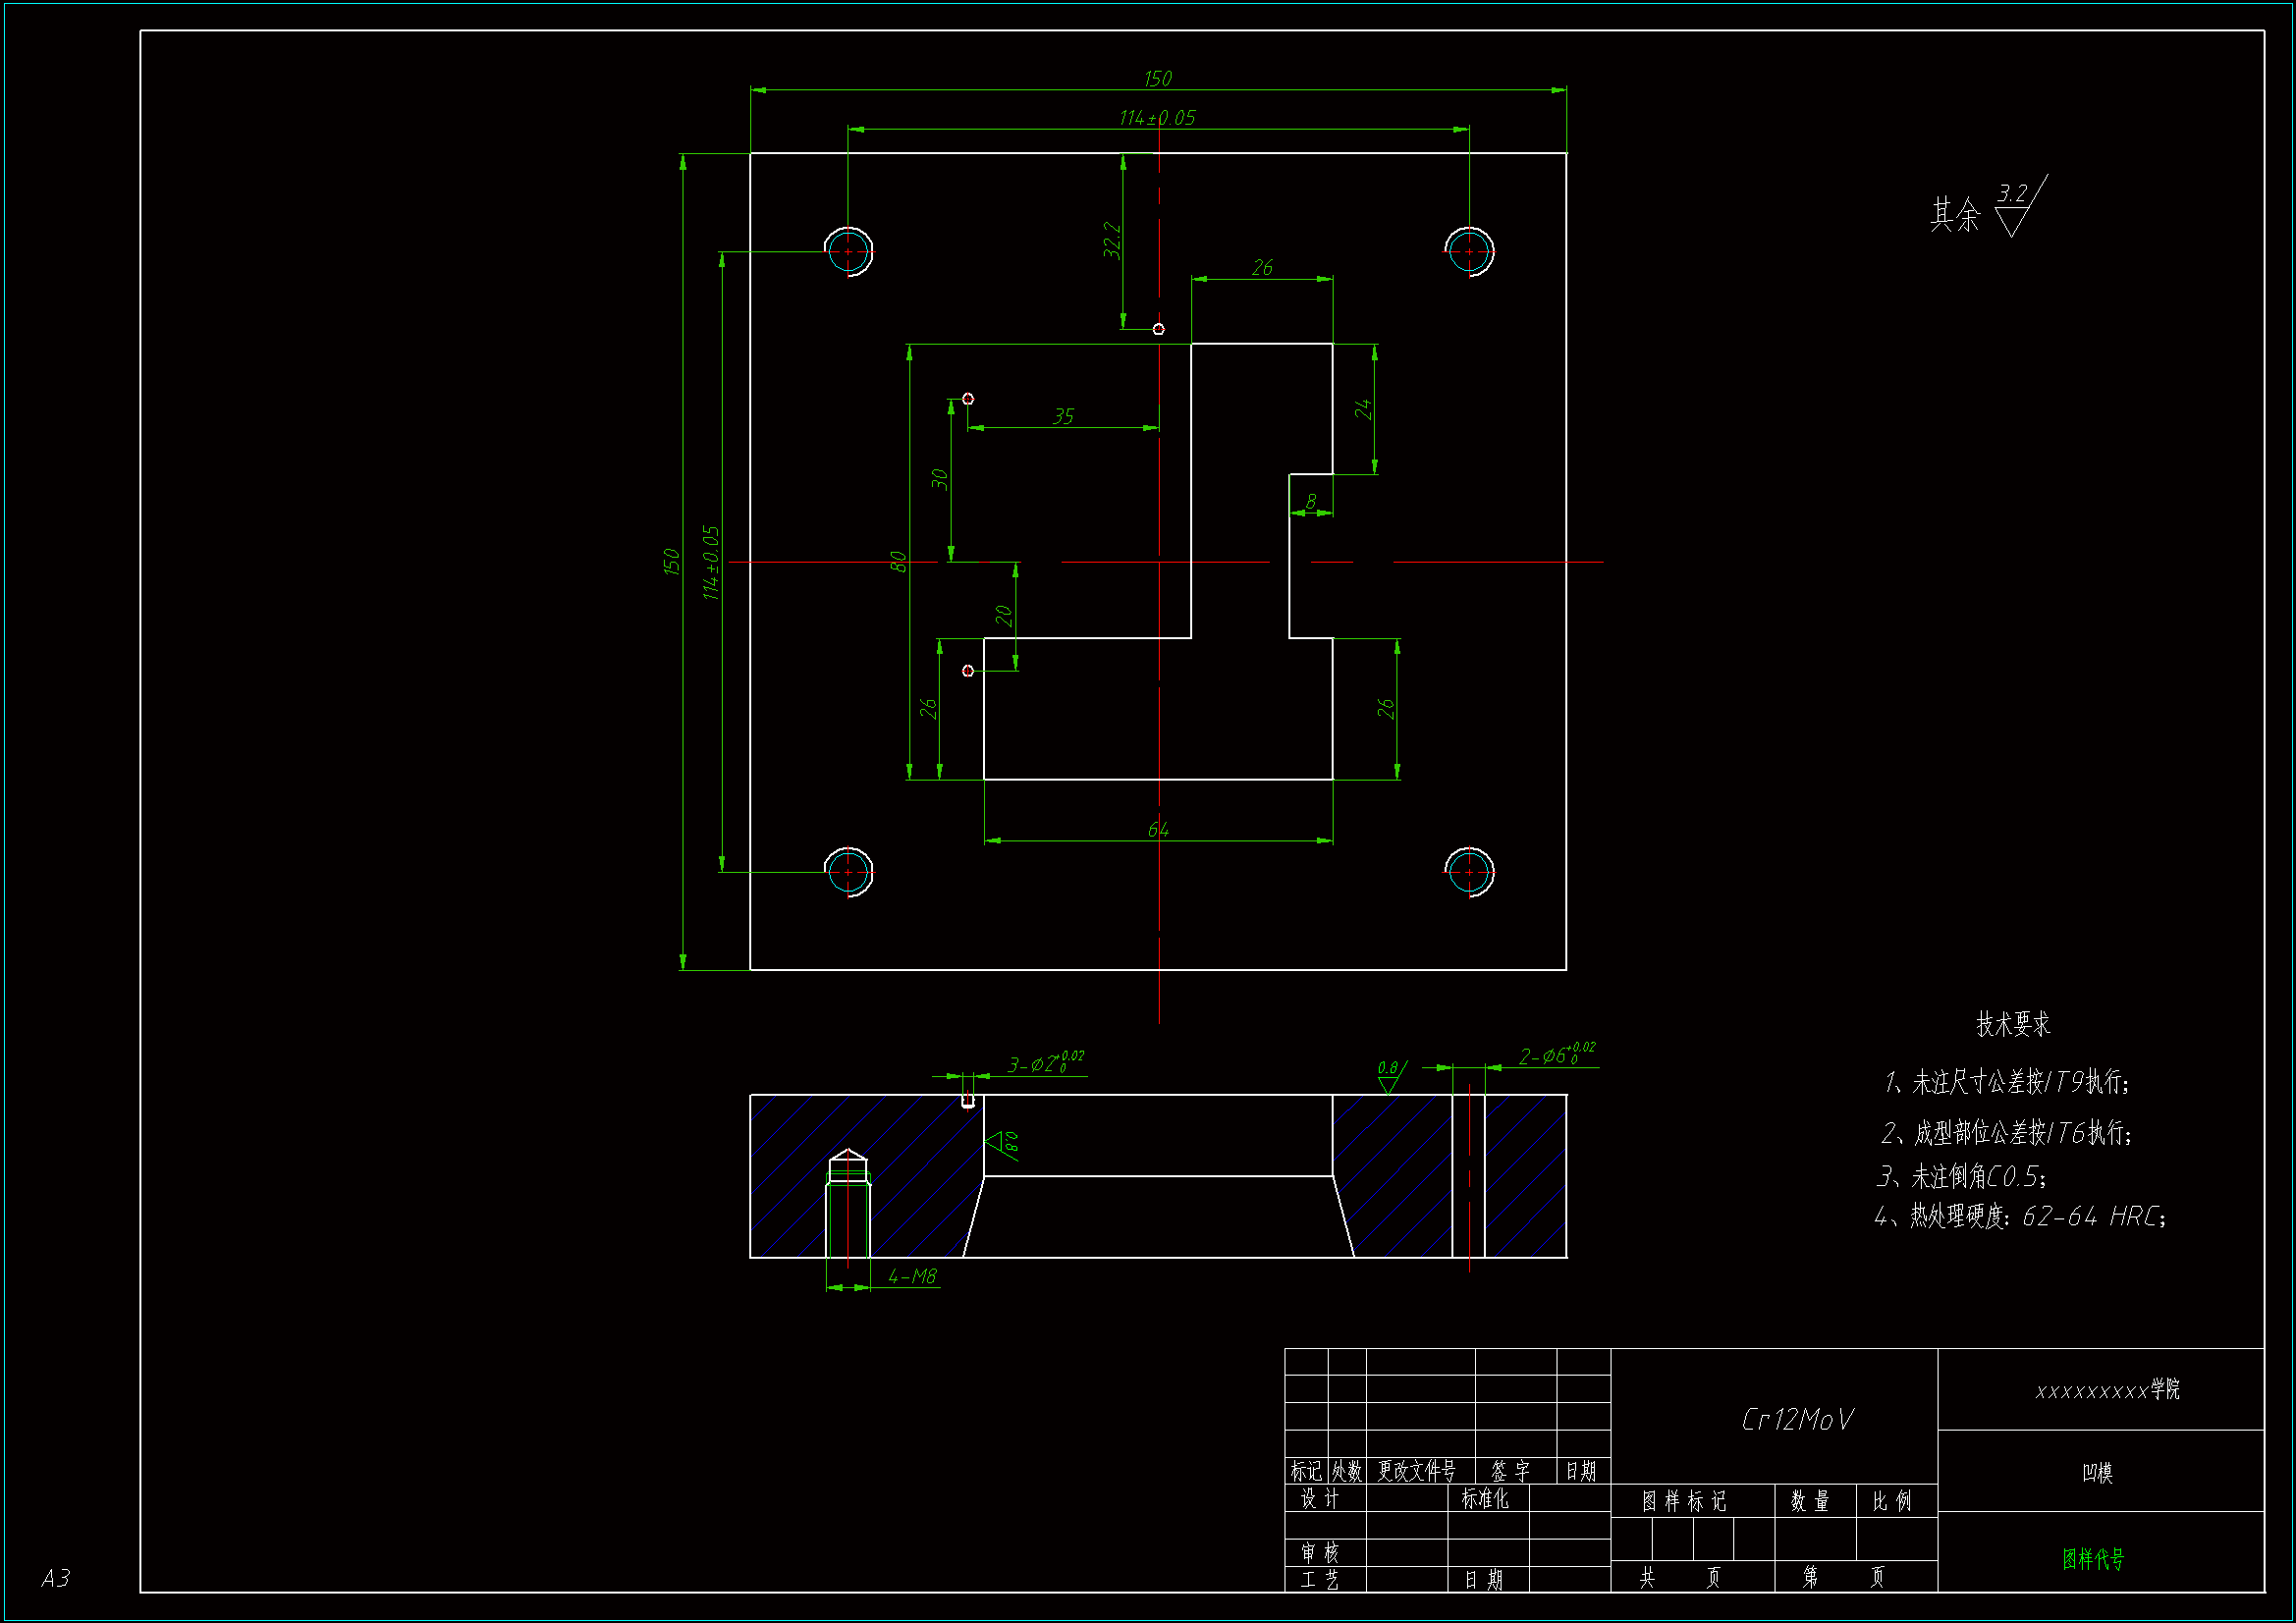
Task: Click the 0.8 roughness symbol on section view
Action: (x=1390, y=1076)
